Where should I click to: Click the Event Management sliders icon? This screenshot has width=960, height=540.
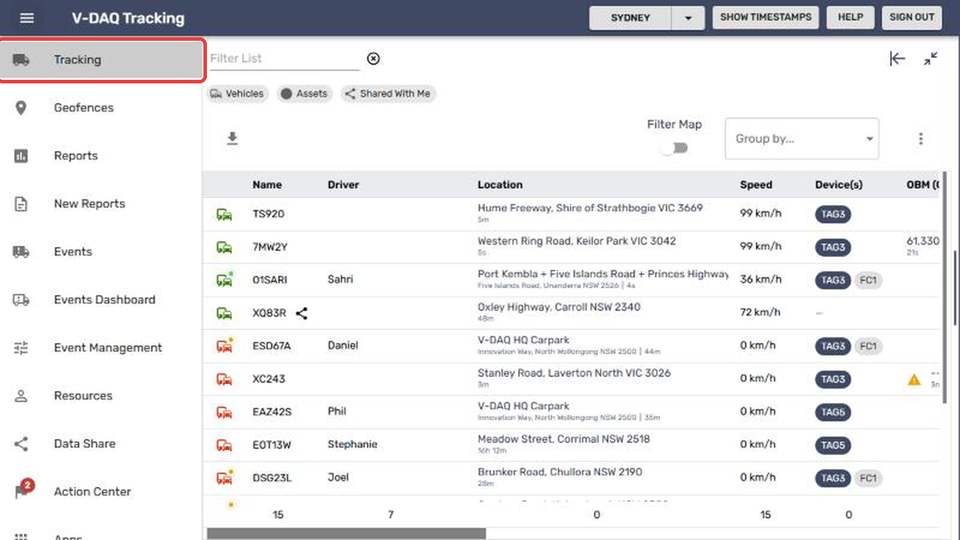coord(21,348)
